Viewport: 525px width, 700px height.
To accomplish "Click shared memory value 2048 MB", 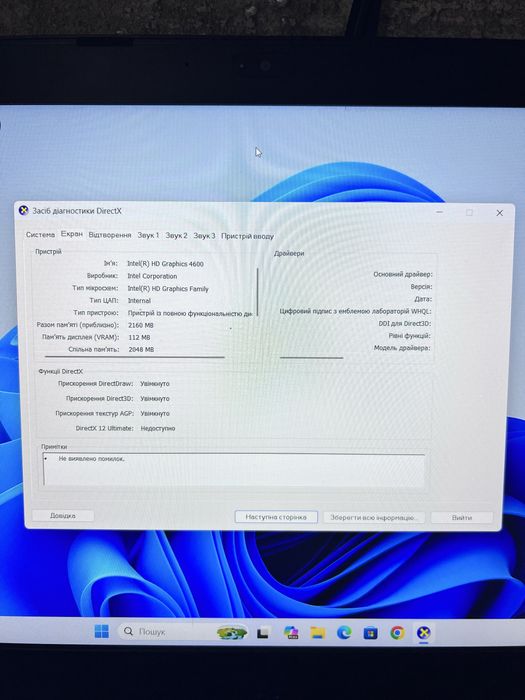I will click(x=141, y=350).
